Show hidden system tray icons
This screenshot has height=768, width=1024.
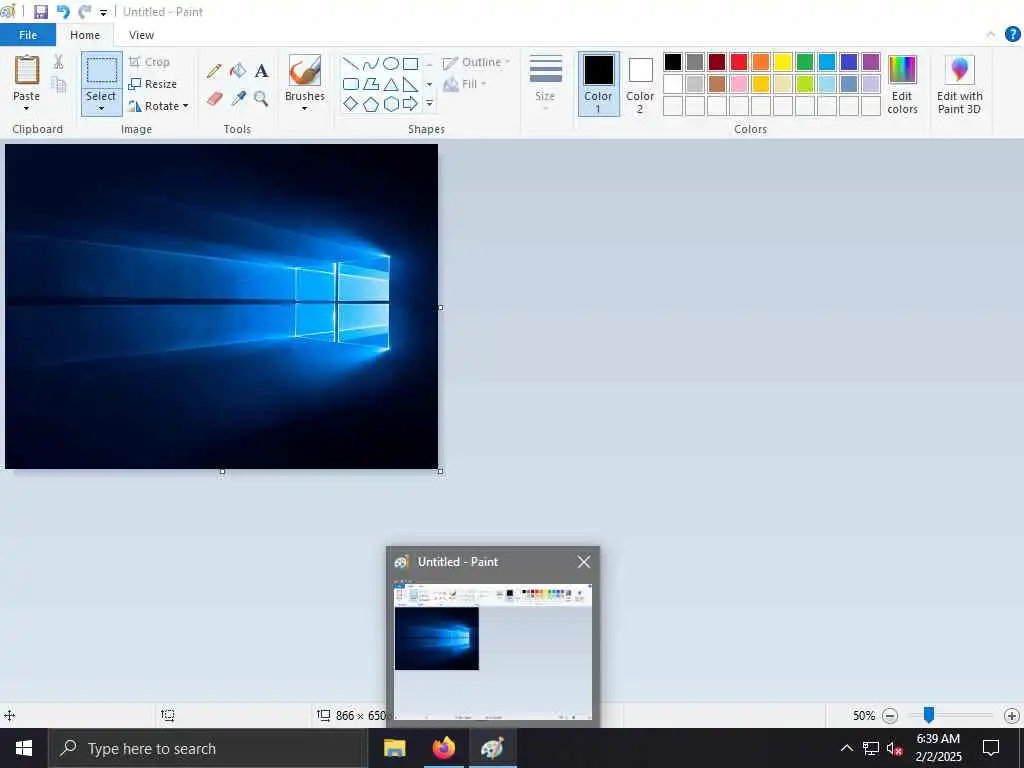[x=846, y=748]
